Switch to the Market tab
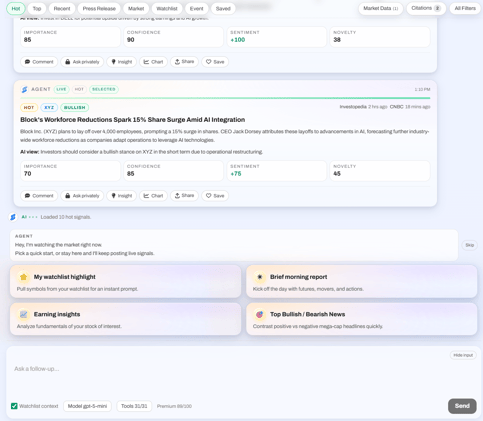 [136, 8]
